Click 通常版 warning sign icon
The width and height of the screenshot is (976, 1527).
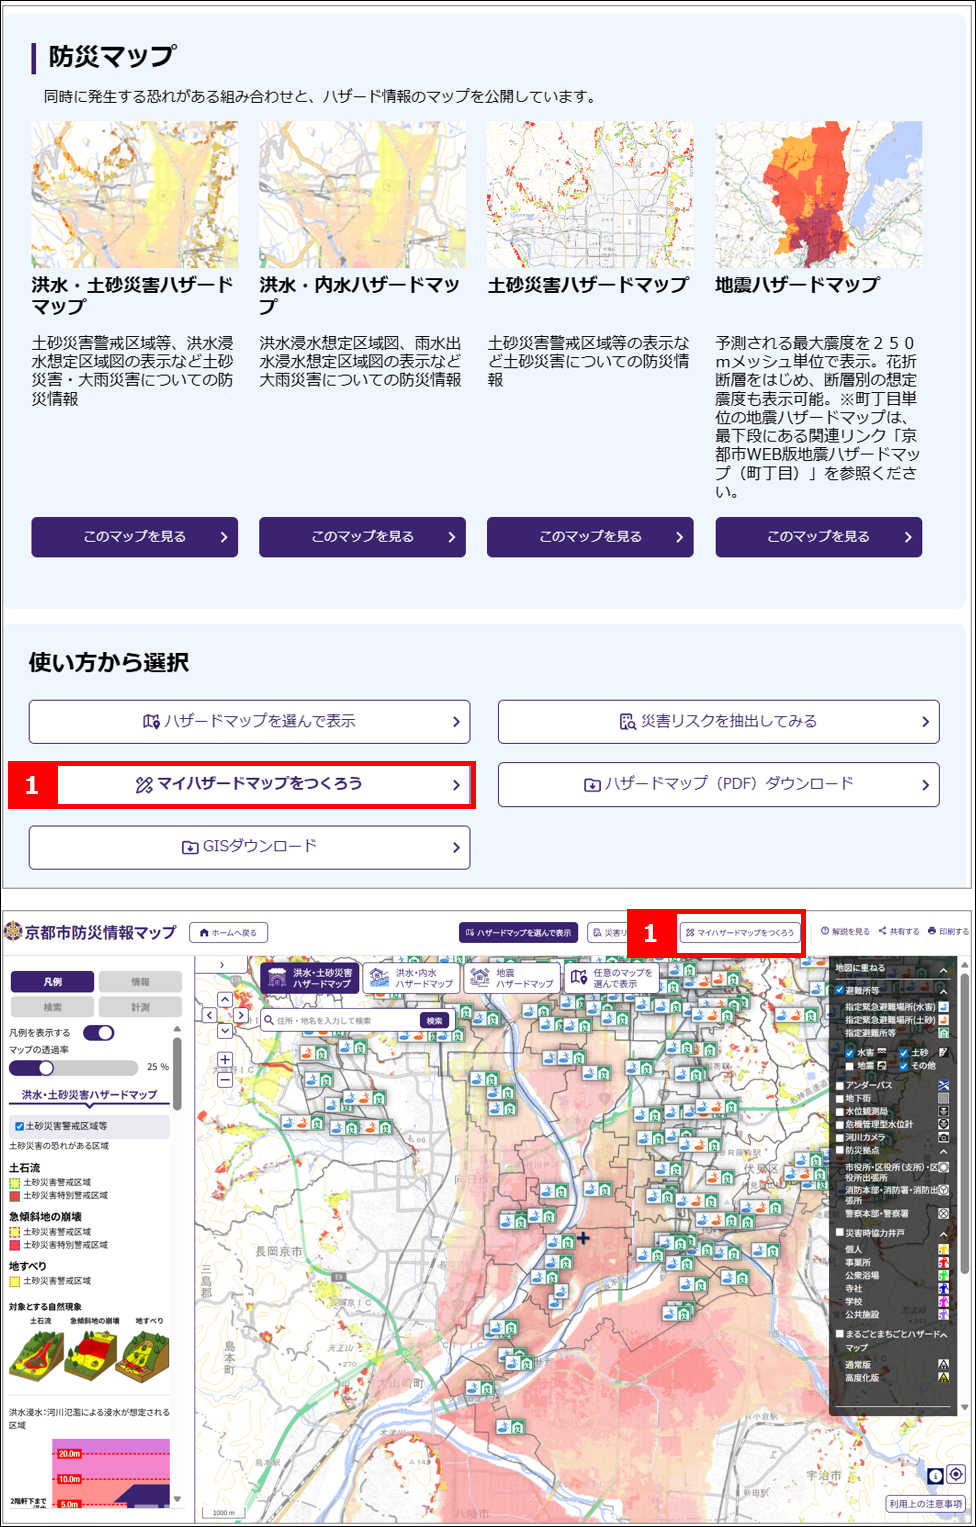(943, 1364)
